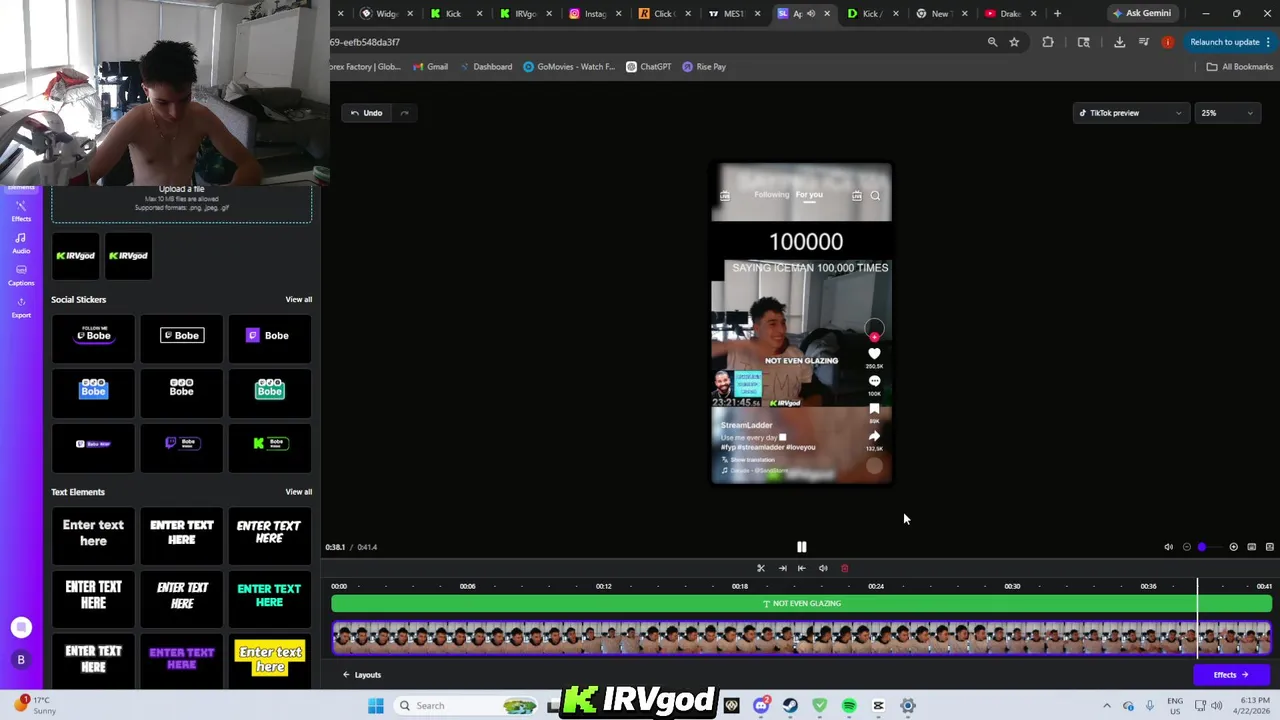The image size is (1280, 720).
Task: Open the Captions sidebar panel
Action: coord(21,275)
